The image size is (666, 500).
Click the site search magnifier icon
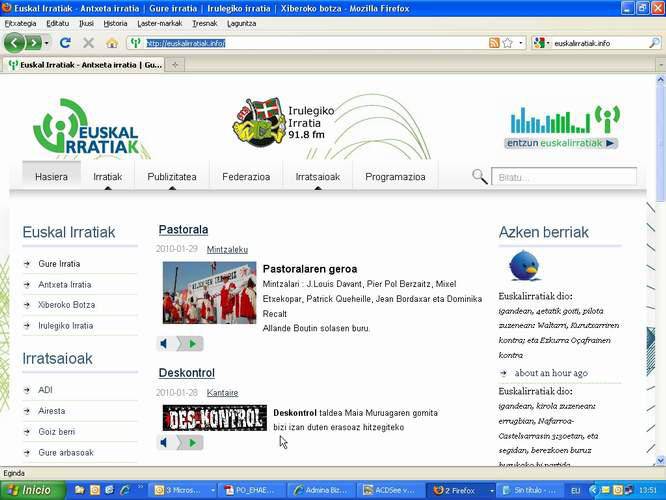click(480, 176)
